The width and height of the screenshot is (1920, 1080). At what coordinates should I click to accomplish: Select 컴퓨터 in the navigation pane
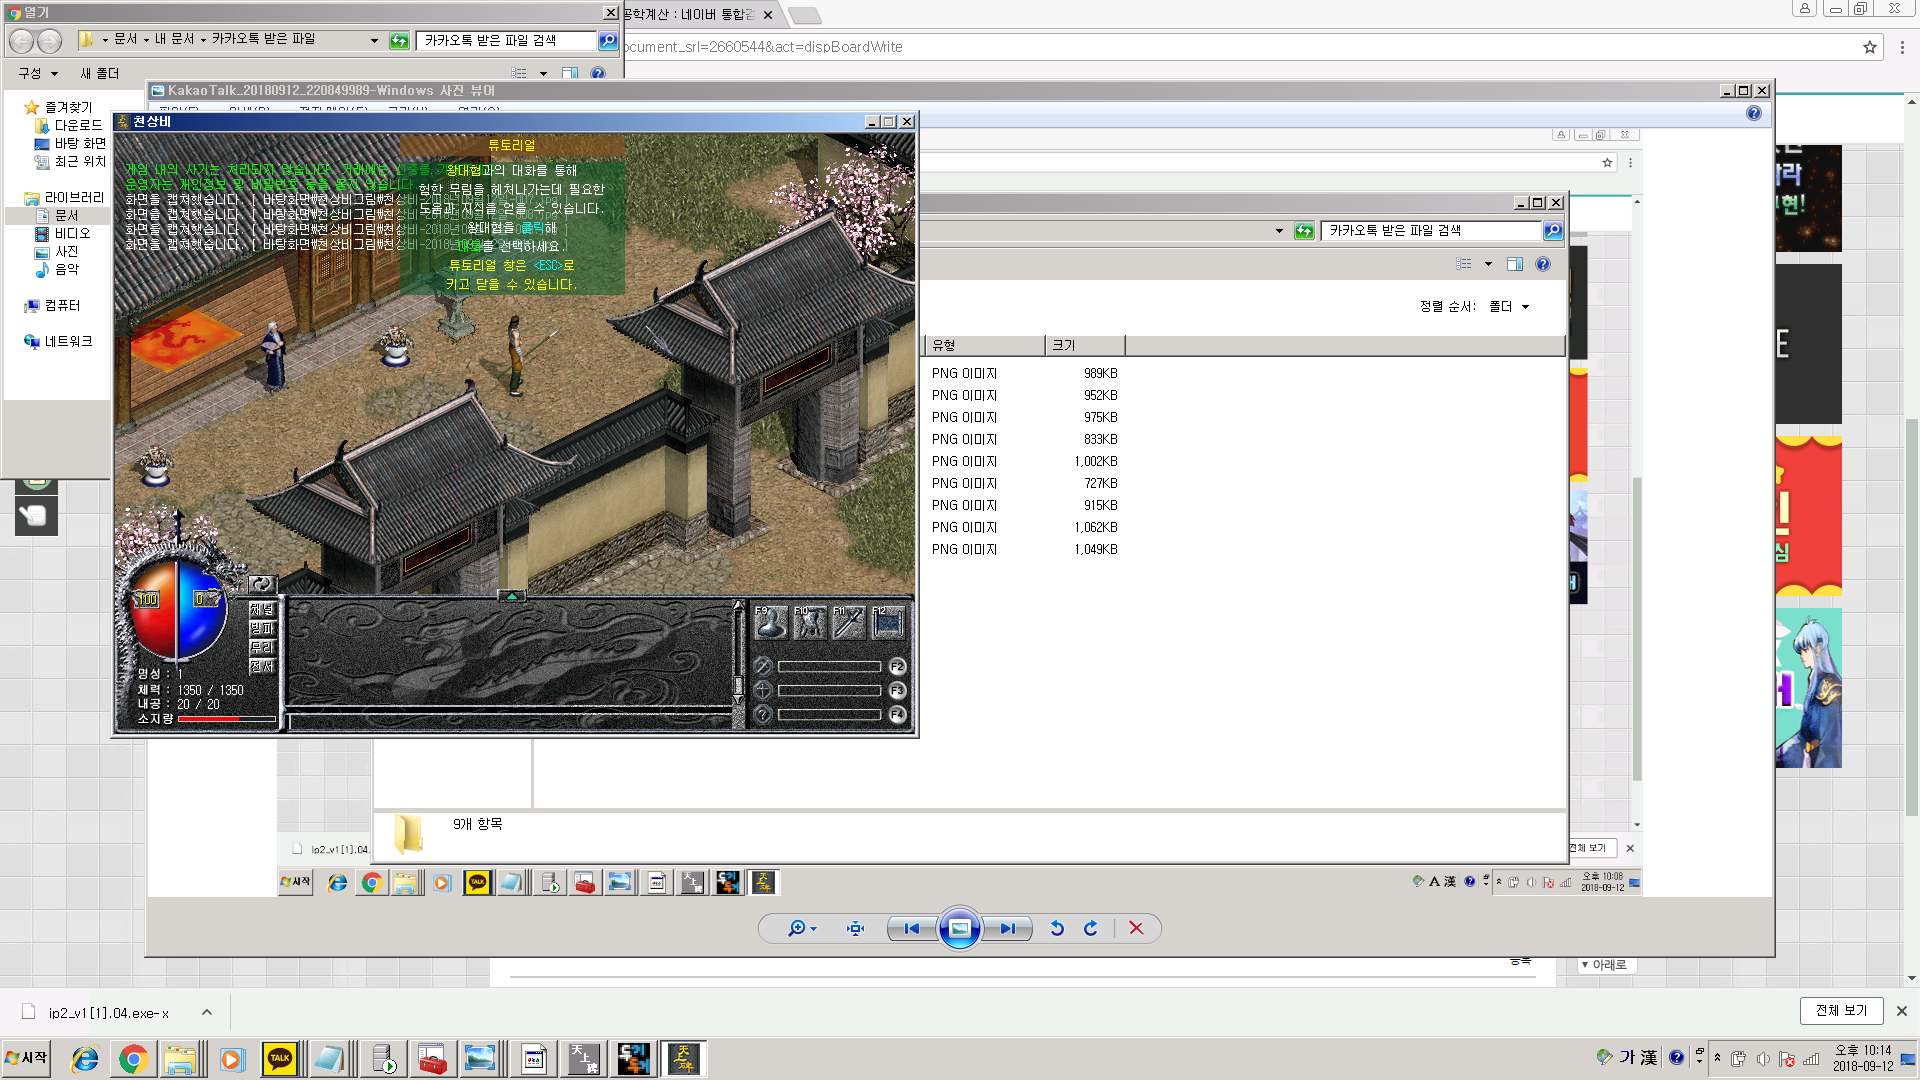click(x=62, y=305)
